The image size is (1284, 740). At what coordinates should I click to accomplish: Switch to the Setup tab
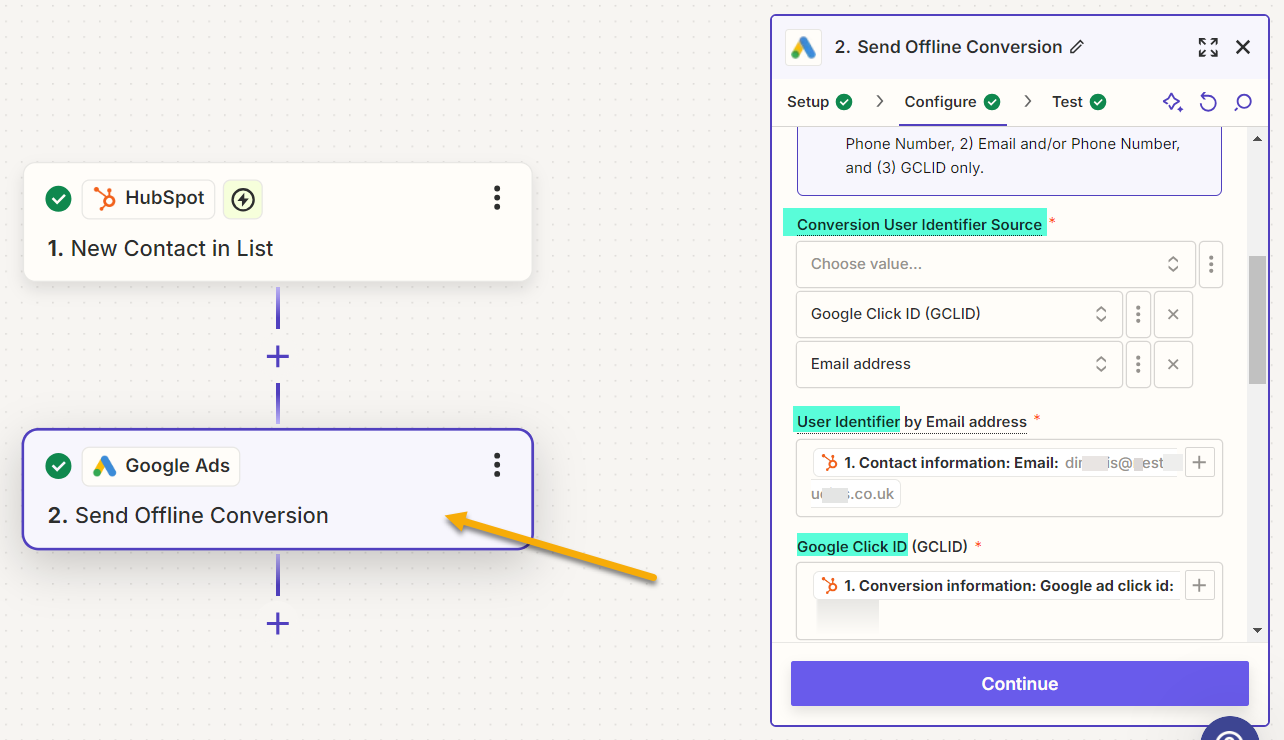(x=820, y=102)
